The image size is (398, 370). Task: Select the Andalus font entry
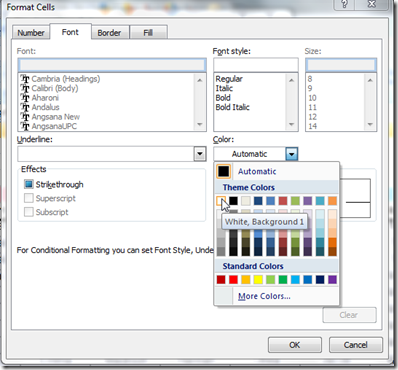pyautogui.click(x=40, y=107)
